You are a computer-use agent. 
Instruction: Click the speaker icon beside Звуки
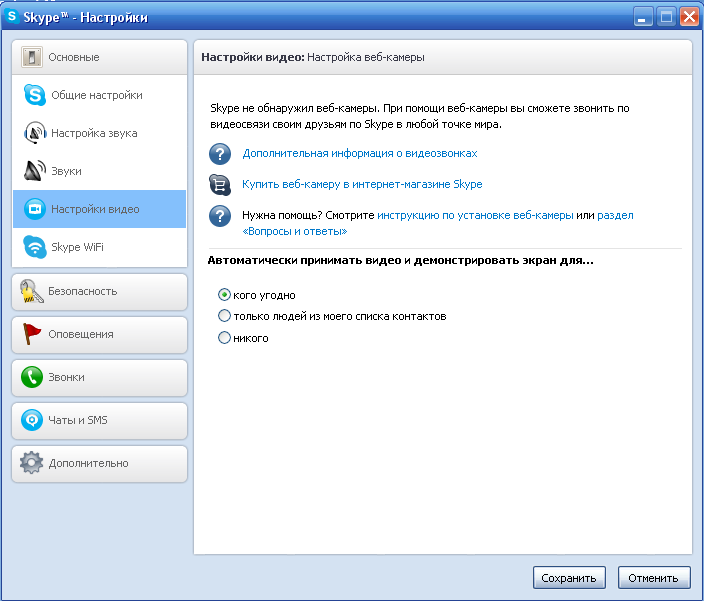click(x=35, y=171)
